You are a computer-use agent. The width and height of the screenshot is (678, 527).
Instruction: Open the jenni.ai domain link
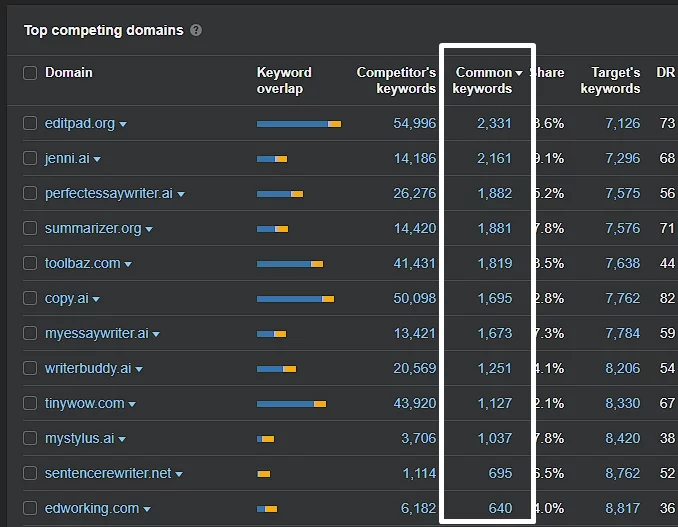tap(67, 159)
